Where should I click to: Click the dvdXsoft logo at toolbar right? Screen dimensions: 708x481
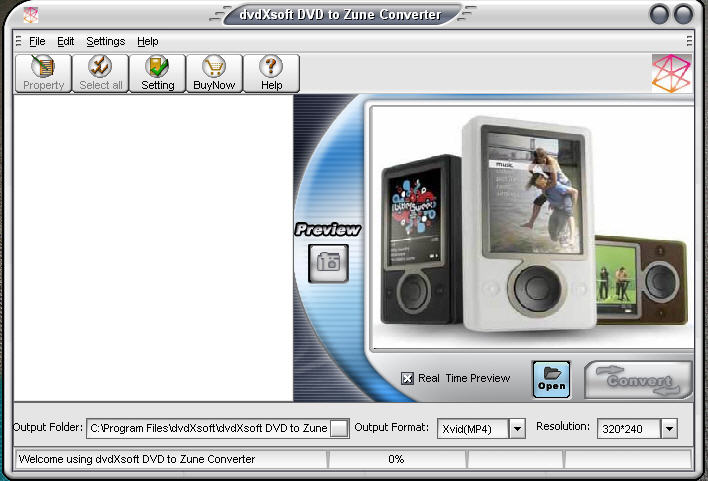[x=671, y=74]
